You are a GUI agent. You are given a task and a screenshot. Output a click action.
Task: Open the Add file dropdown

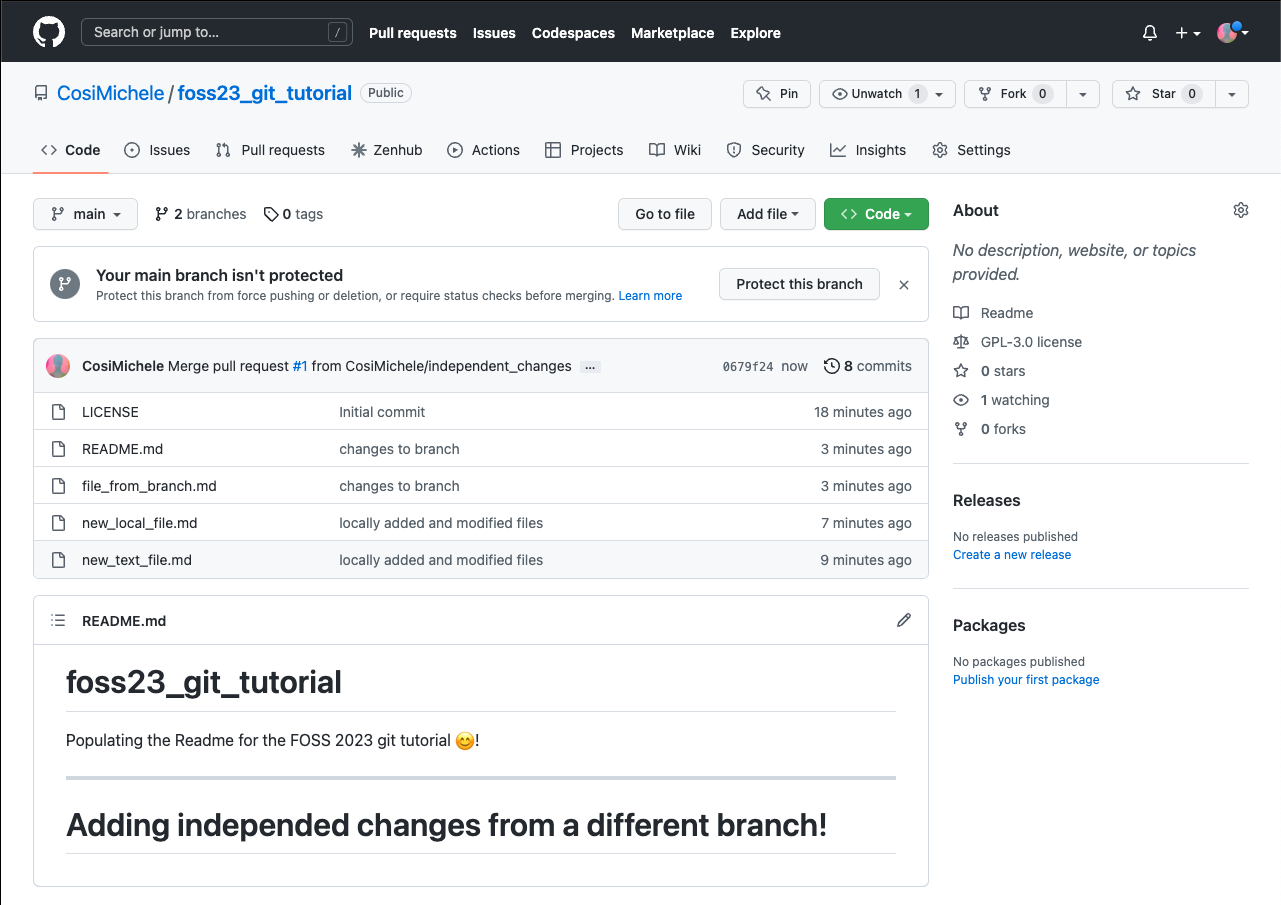coord(768,214)
